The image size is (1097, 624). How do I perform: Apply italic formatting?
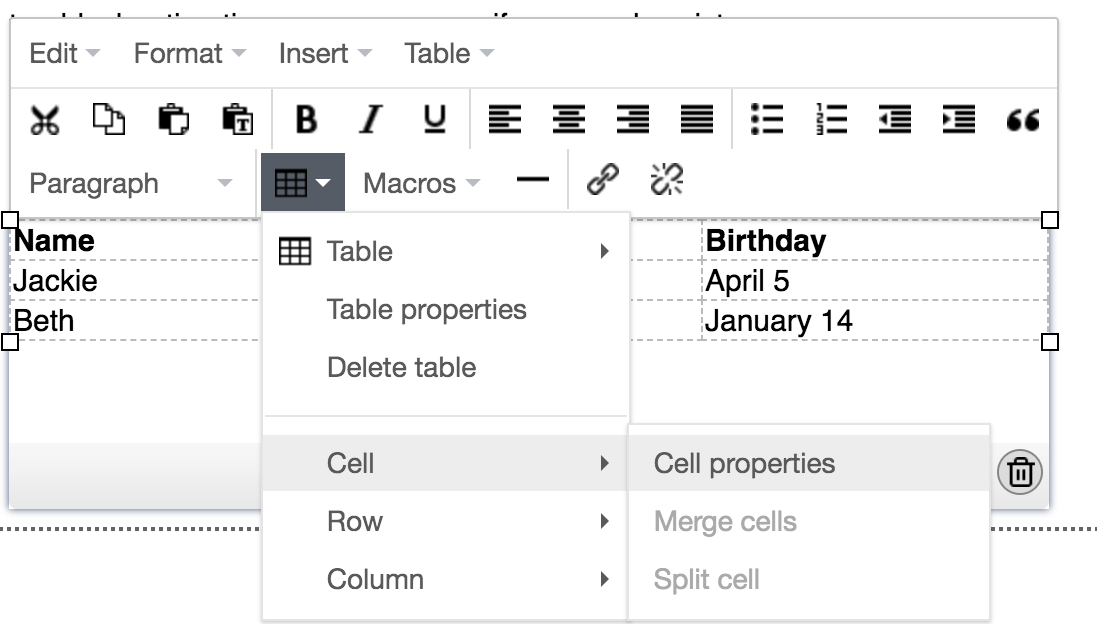(367, 119)
